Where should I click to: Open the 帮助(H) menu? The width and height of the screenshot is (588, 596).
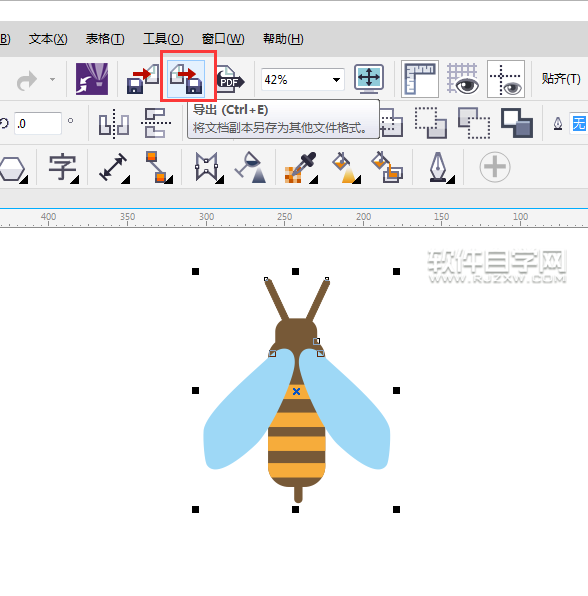point(283,39)
